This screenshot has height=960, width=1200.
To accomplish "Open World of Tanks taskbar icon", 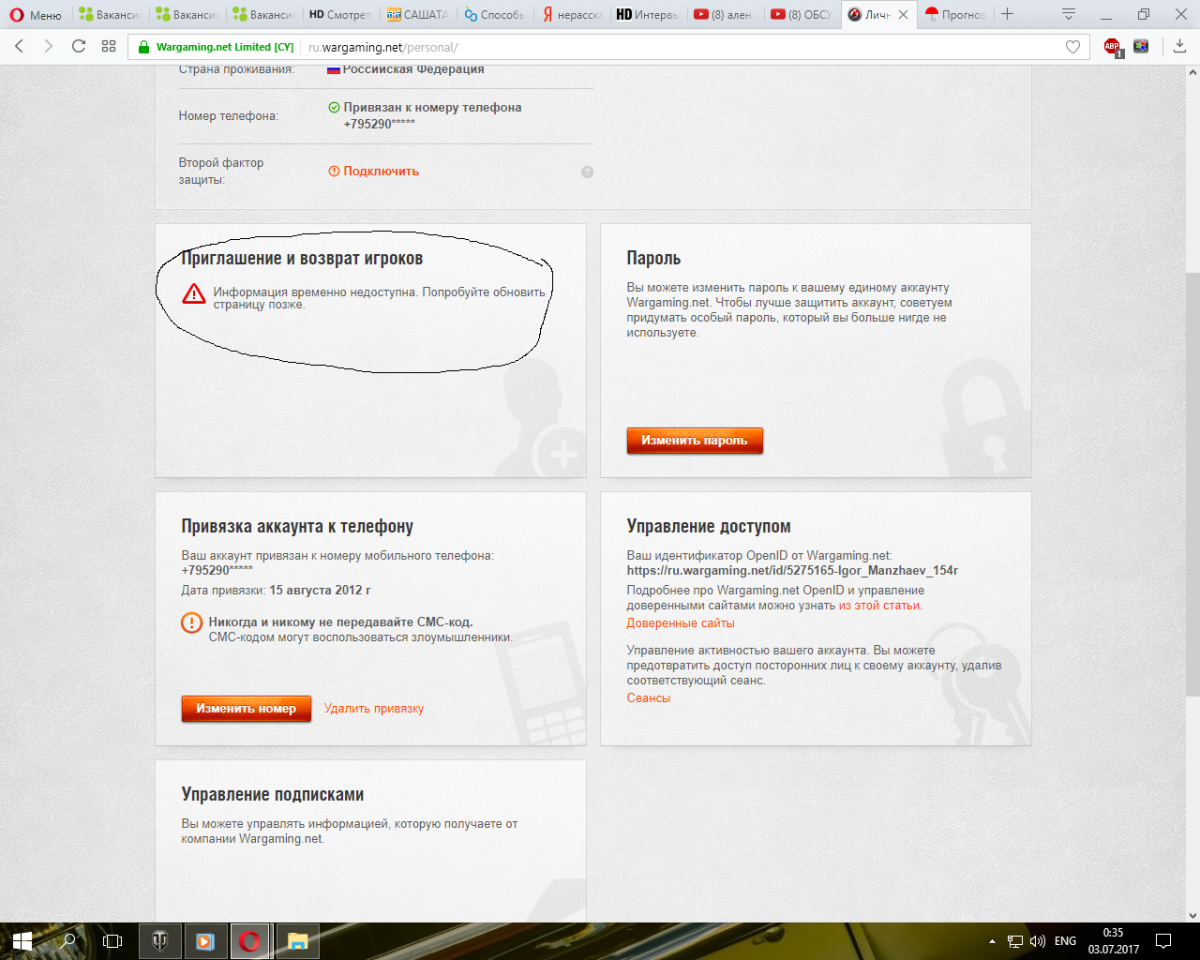I will click(x=160, y=941).
